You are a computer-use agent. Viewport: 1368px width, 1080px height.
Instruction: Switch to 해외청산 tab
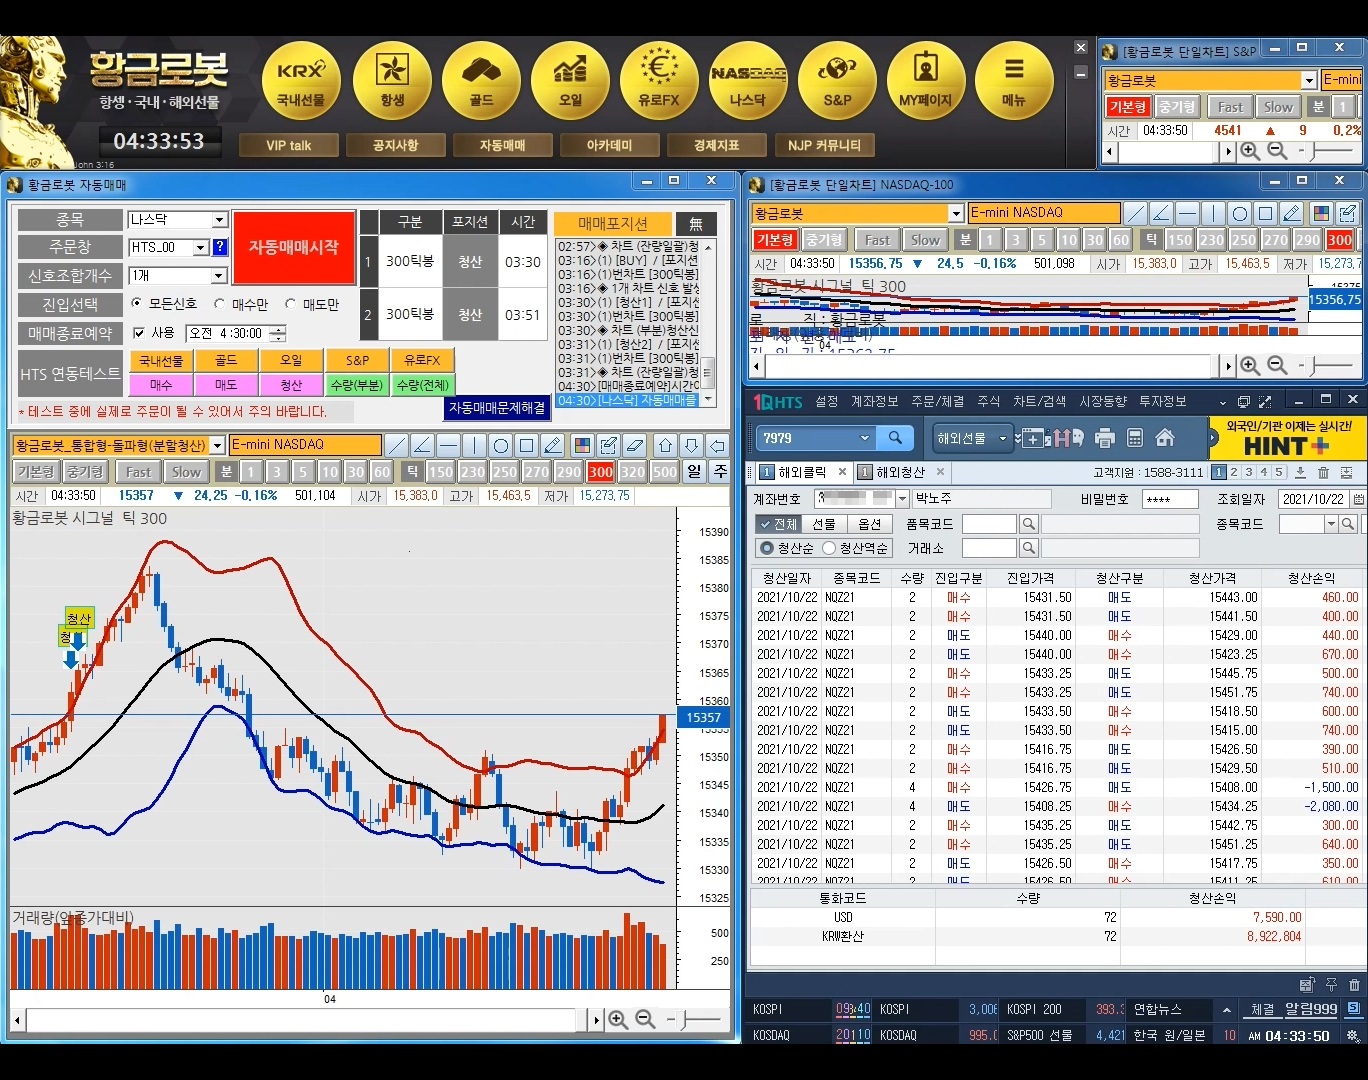[900, 473]
